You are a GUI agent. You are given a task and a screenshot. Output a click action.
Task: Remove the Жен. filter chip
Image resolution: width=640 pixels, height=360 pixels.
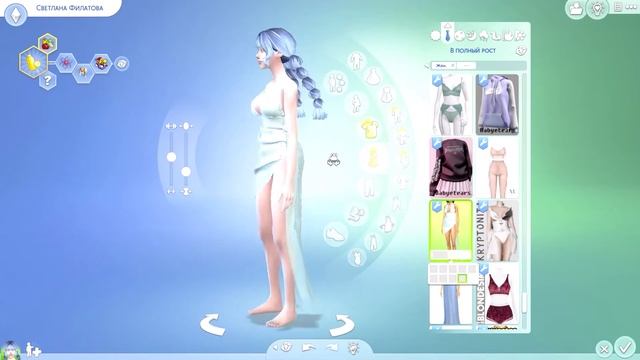pos(444,65)
